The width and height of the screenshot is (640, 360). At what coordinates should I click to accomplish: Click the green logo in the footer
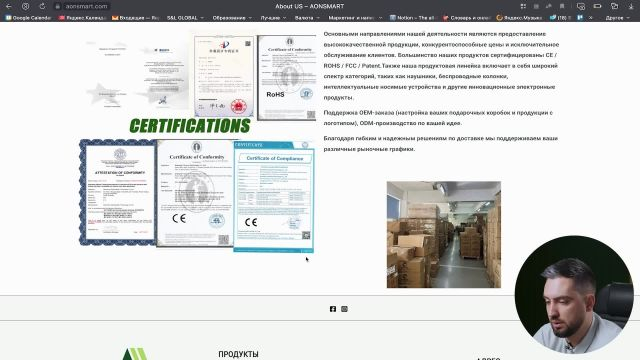coord(134,354)
